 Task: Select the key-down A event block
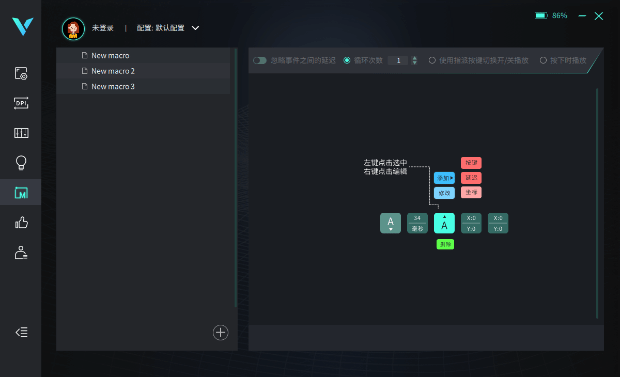[x=390, y=223]
